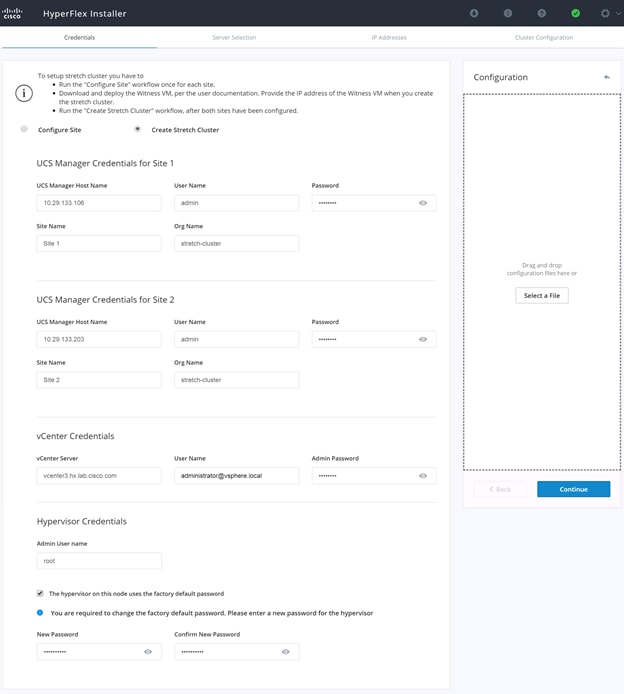Image resolution: width=624 pixels, height=694 pixels.
Task: Click the Cisco logo in header
Action: pyautogui.click(x=12, y=13)
